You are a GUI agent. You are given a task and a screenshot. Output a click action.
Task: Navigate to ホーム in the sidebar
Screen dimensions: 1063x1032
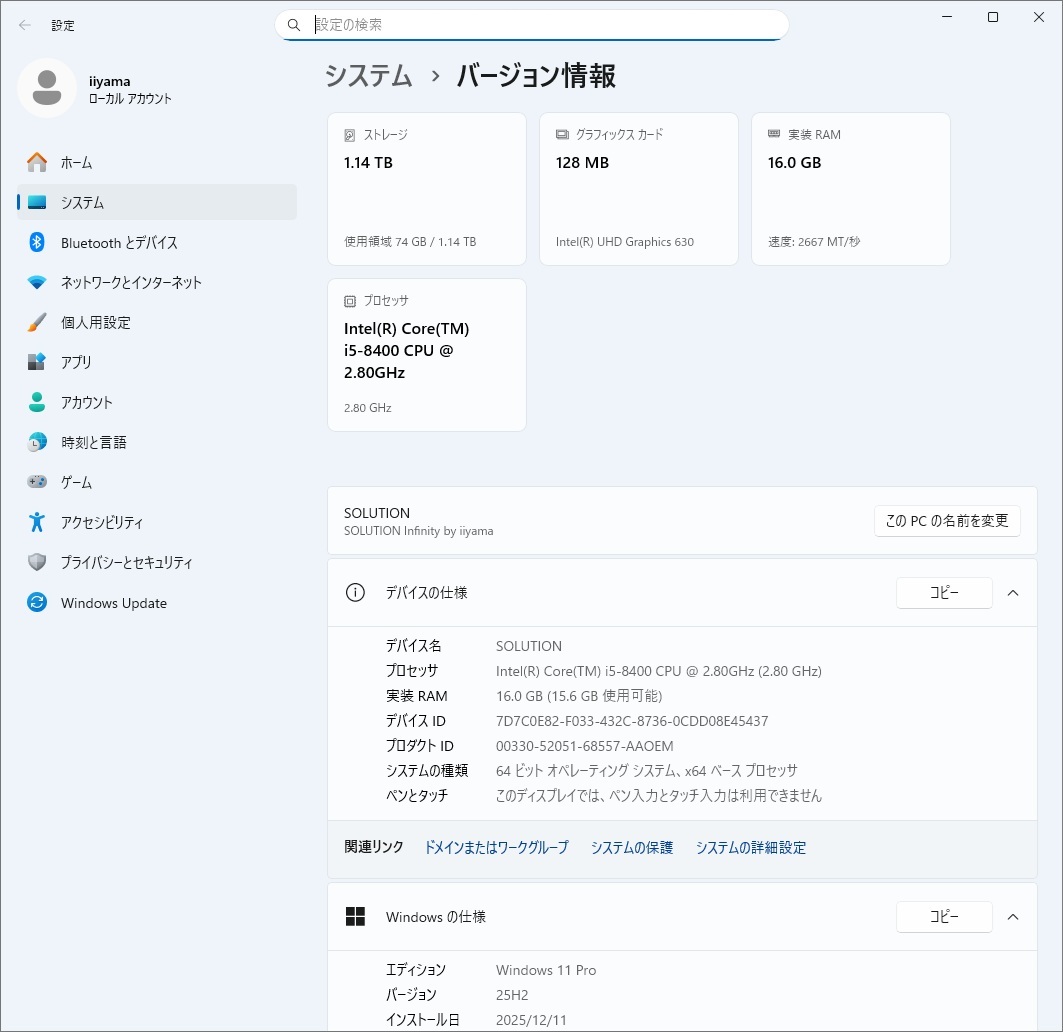(75, 162)
